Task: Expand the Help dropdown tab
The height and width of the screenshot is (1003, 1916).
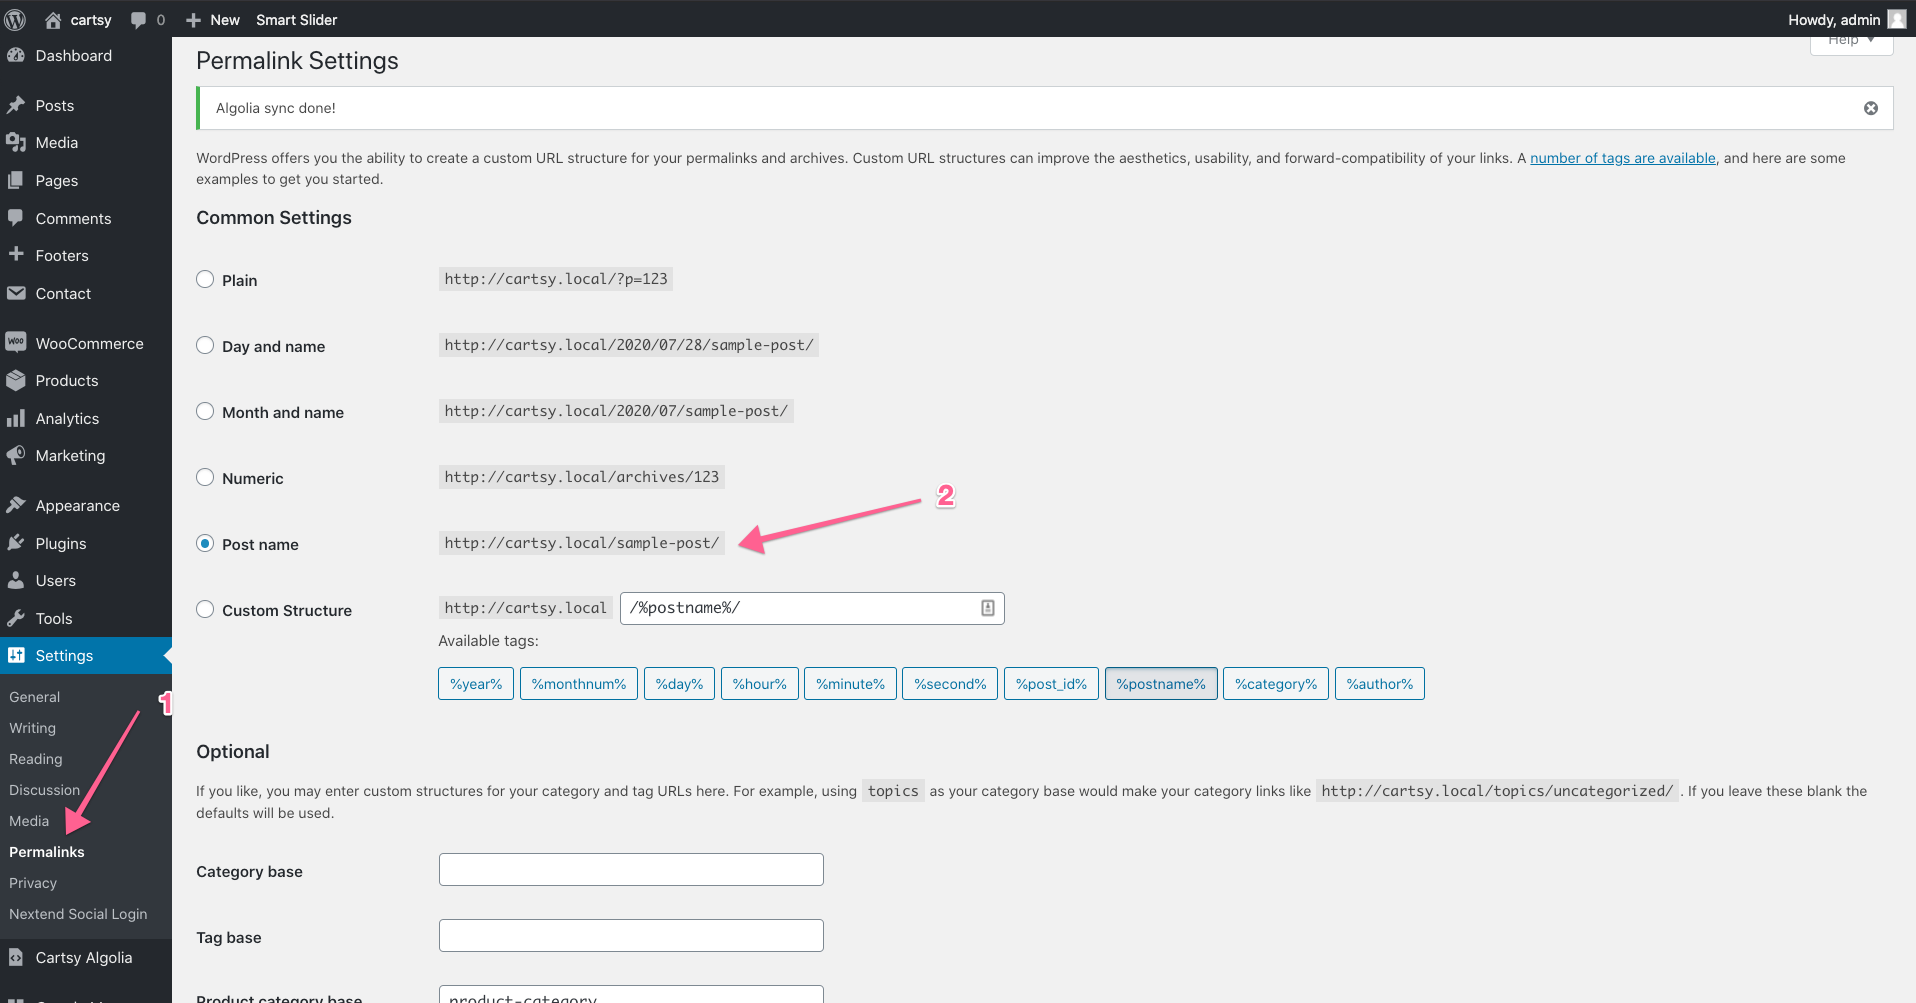Action: (1851, 42)
